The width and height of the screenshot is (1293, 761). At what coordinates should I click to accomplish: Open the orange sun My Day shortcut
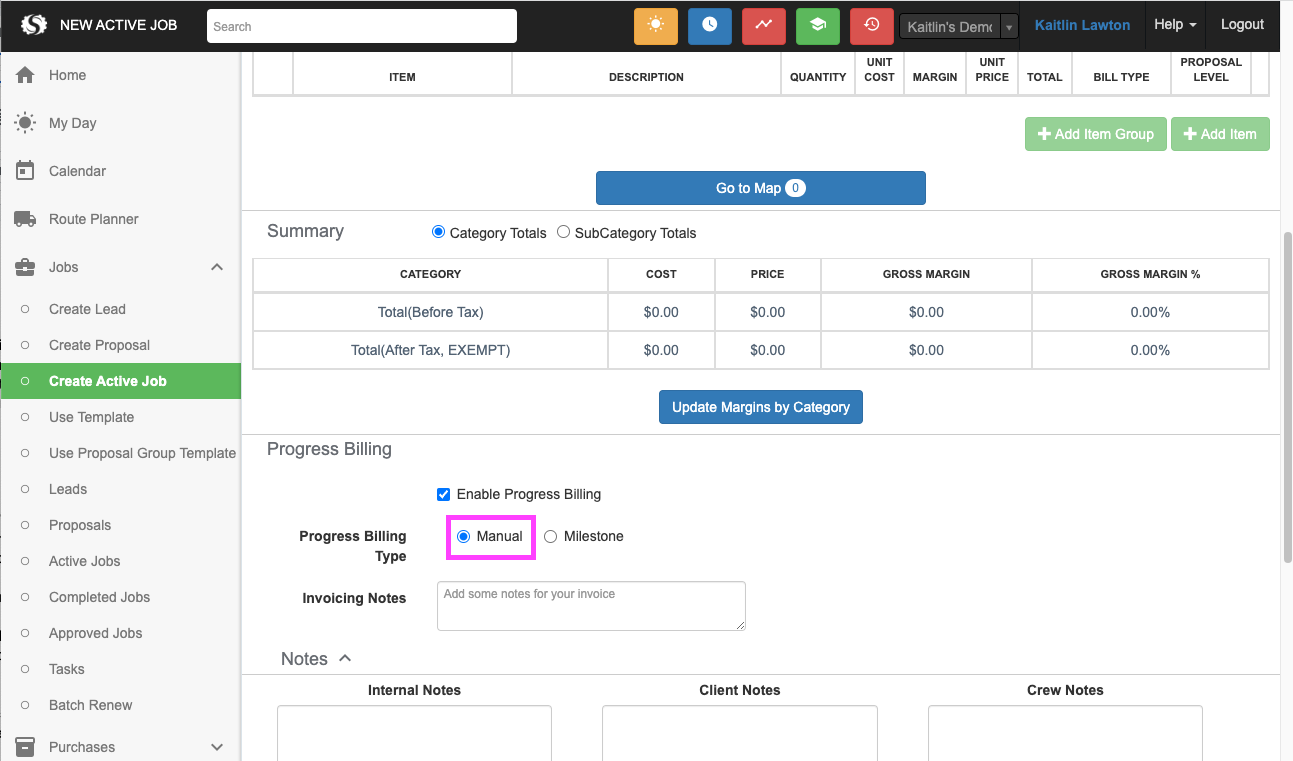point(656,25)
